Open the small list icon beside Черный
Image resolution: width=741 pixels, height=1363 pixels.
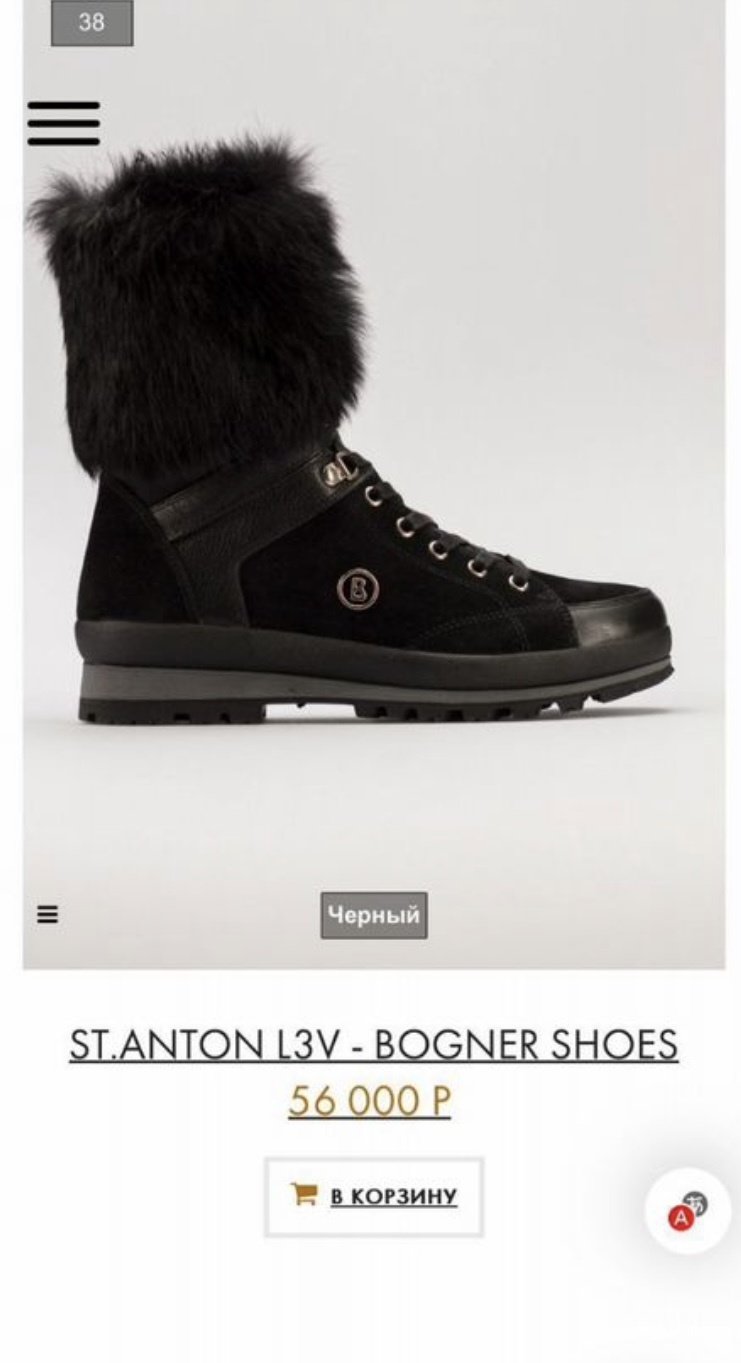(x=47, y=914)
